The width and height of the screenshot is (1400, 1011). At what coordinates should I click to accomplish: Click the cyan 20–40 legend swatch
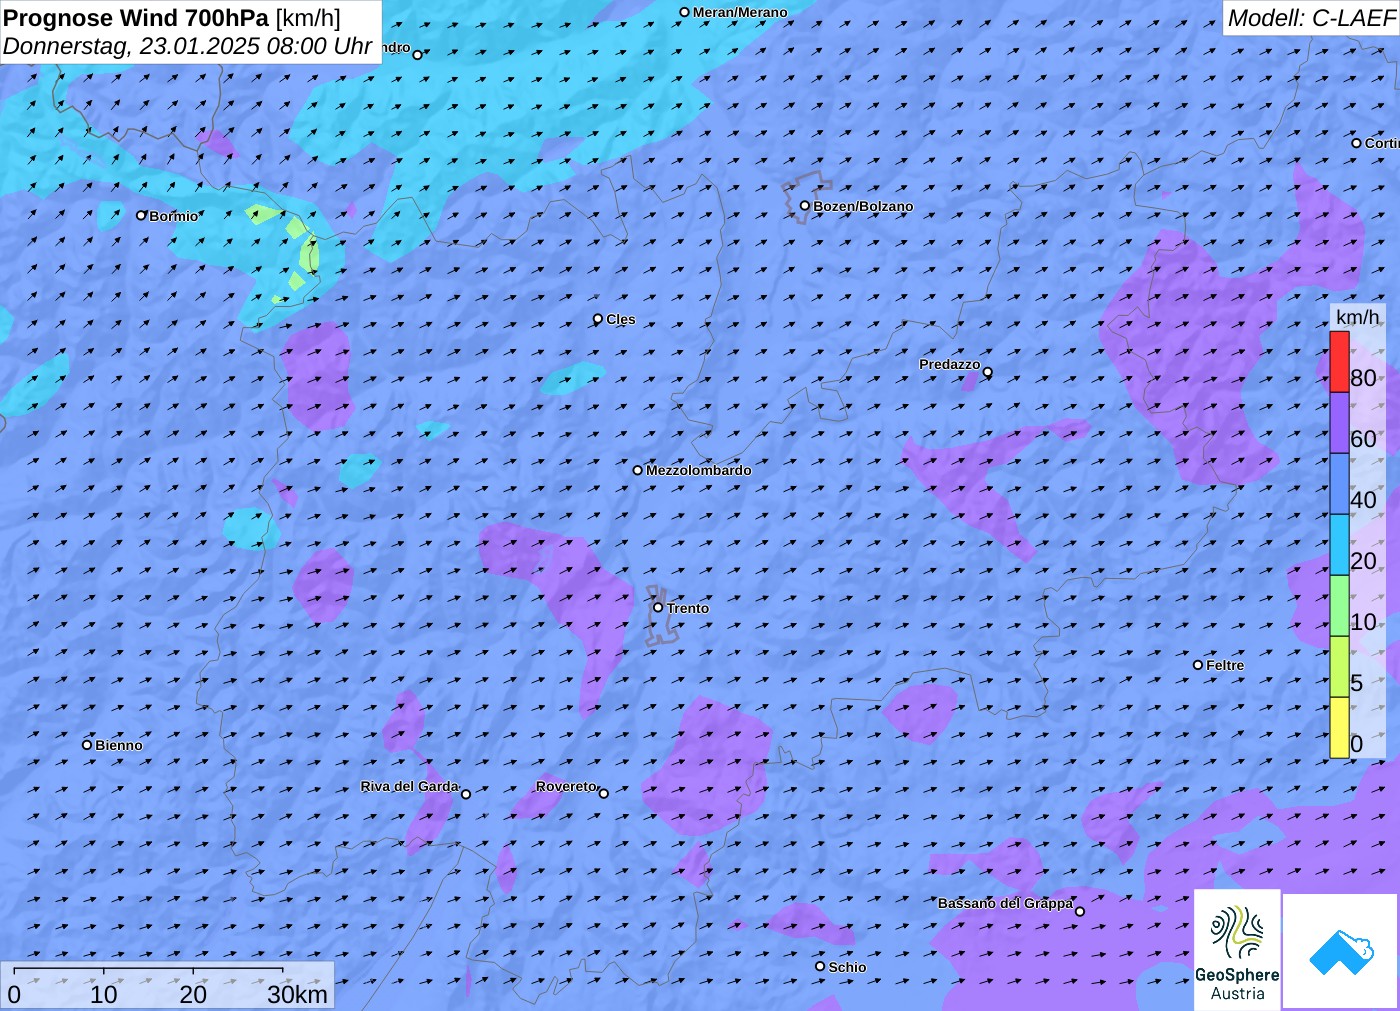[x=1339, y=545]
